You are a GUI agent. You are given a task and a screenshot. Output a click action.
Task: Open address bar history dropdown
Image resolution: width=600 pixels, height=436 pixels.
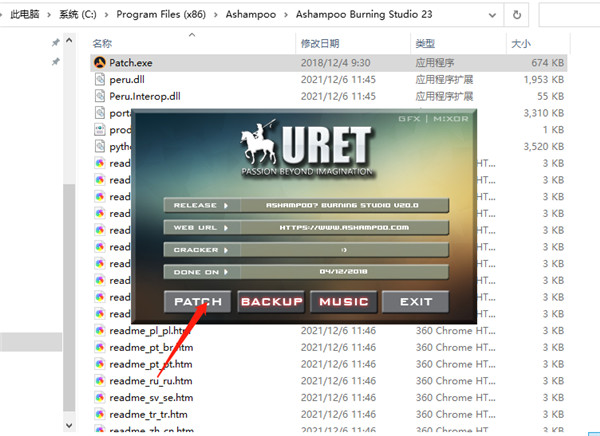492,15
